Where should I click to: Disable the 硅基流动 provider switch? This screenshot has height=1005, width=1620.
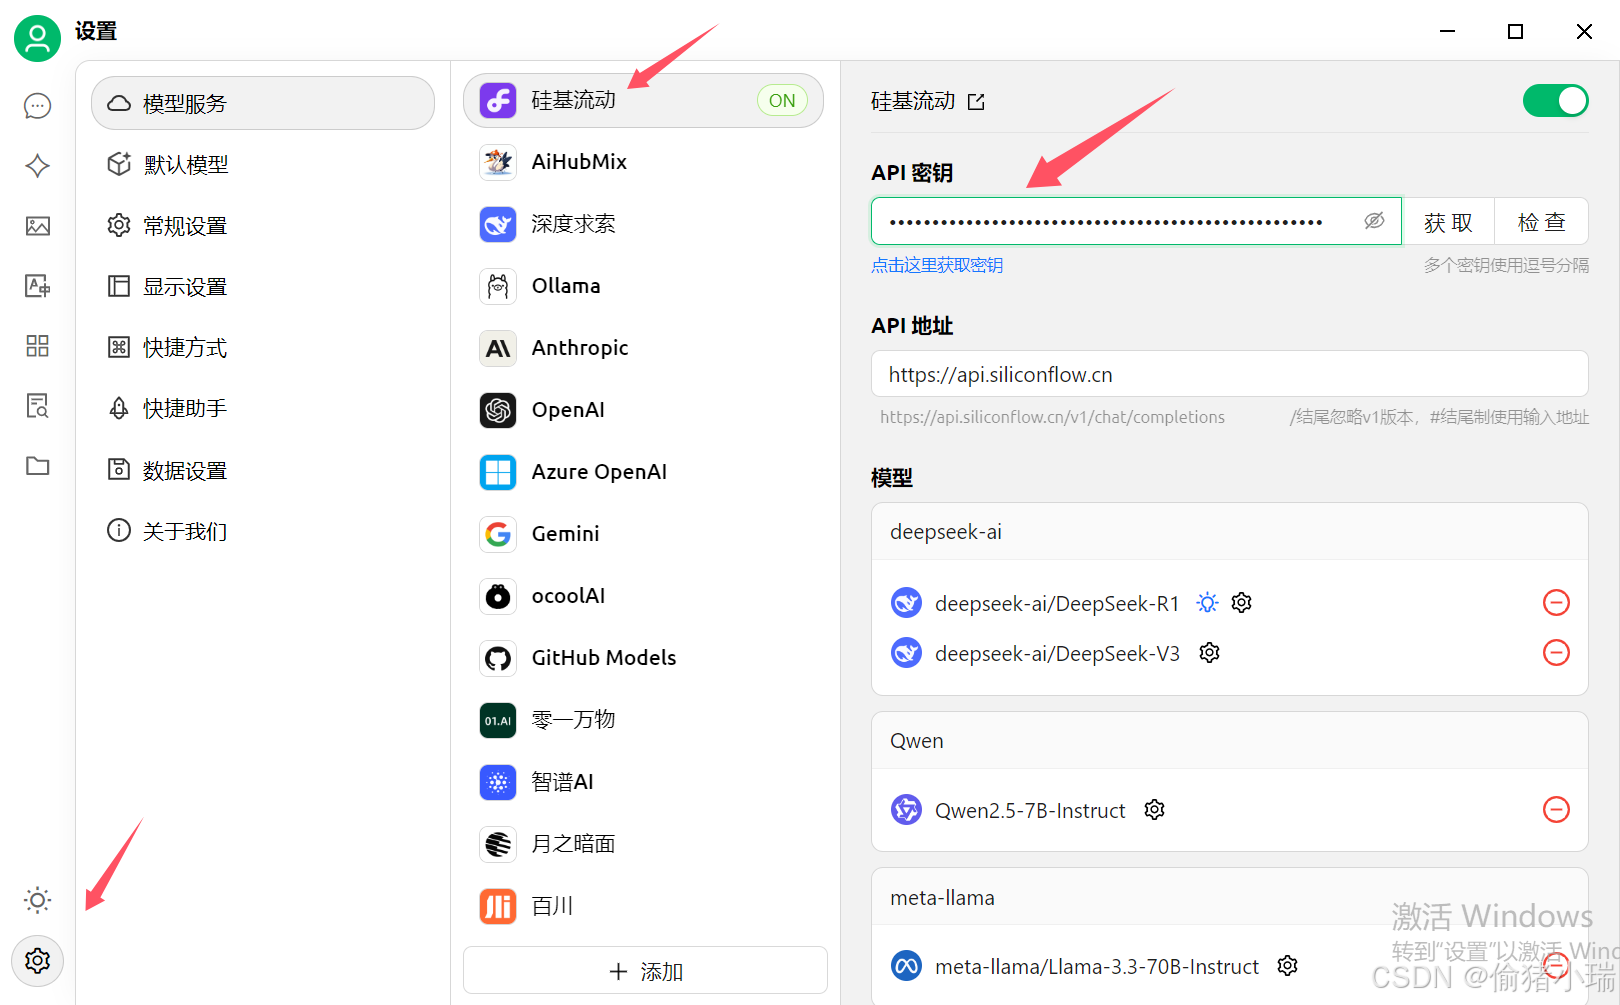point(1555,101)
